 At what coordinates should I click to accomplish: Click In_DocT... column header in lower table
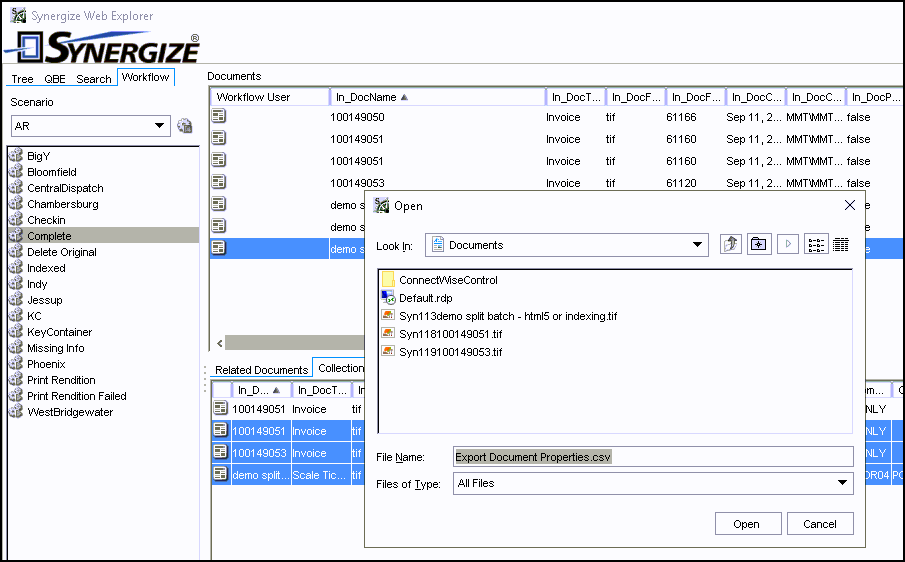tap(322, 391)
